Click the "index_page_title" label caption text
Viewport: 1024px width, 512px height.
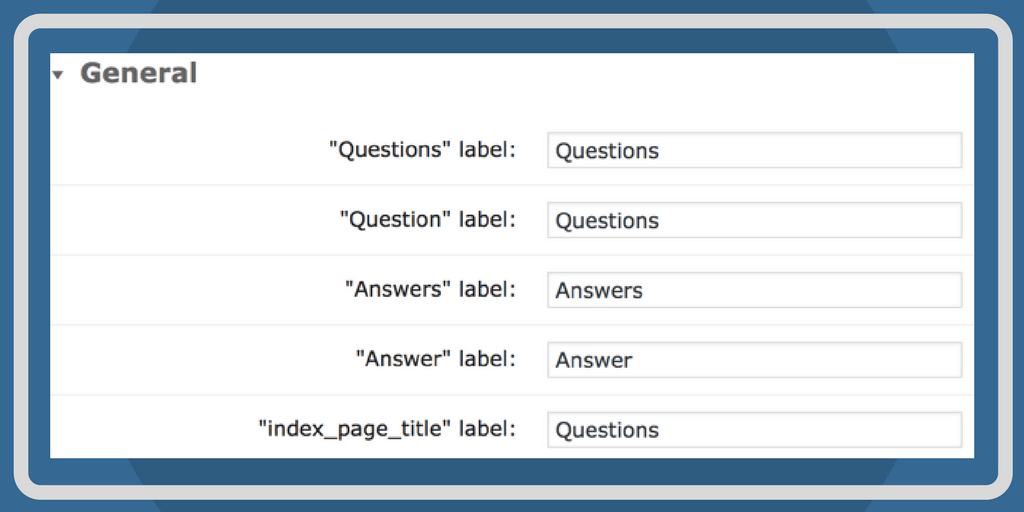(x=387, y=430)
